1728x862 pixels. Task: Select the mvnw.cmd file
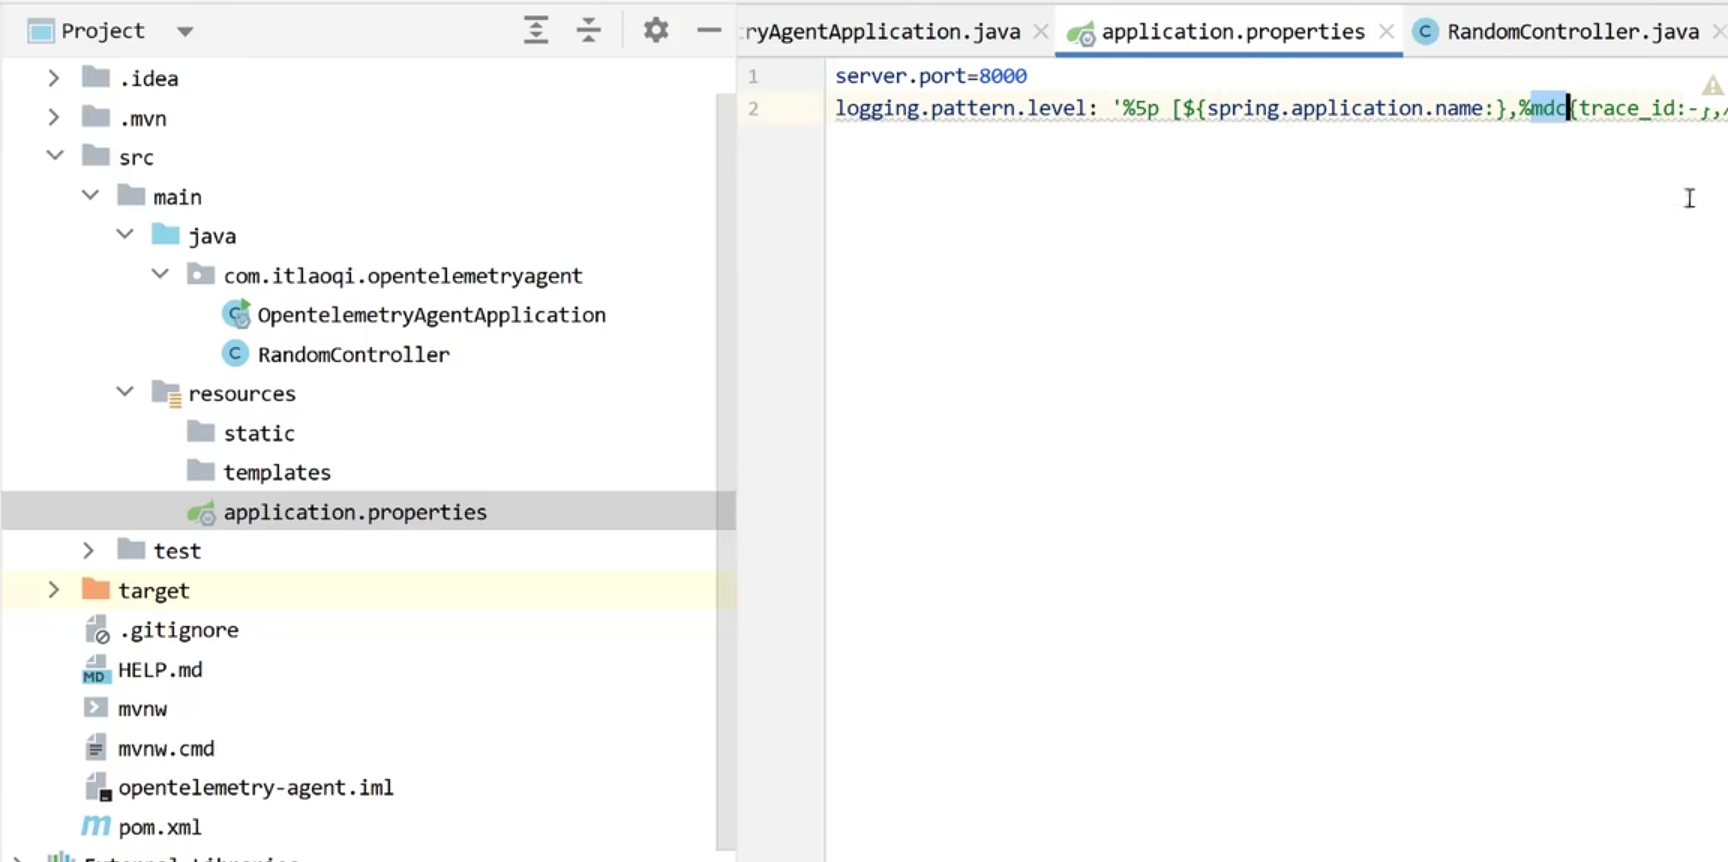(166, 748)
